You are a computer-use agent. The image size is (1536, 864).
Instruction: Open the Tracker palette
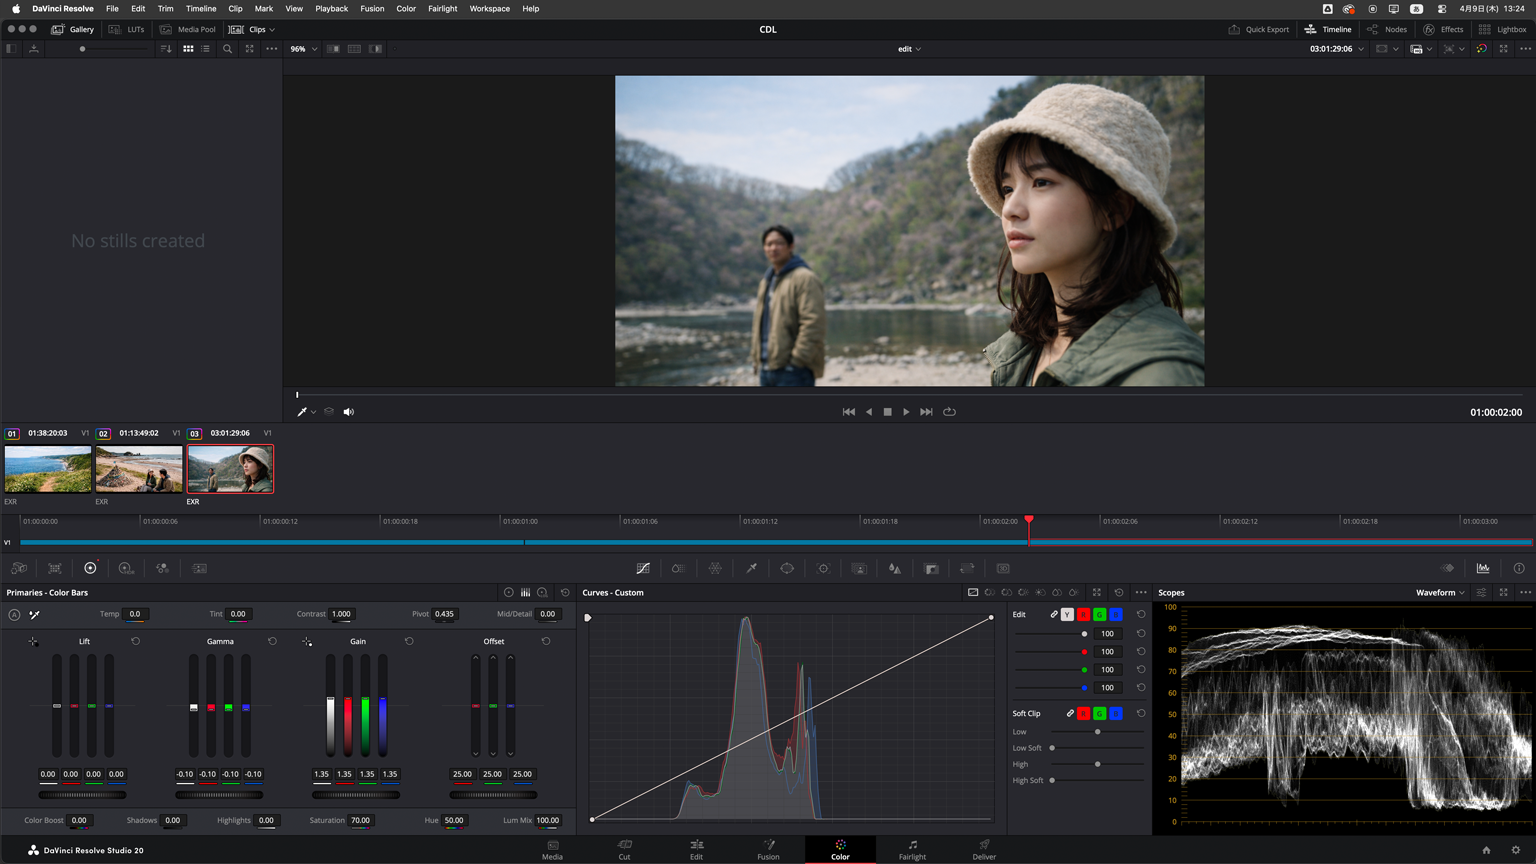(823, 568)
